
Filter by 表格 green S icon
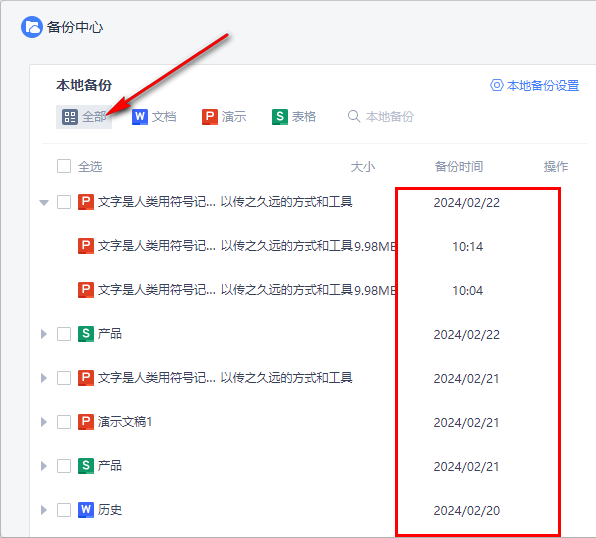tap(279, 116)
